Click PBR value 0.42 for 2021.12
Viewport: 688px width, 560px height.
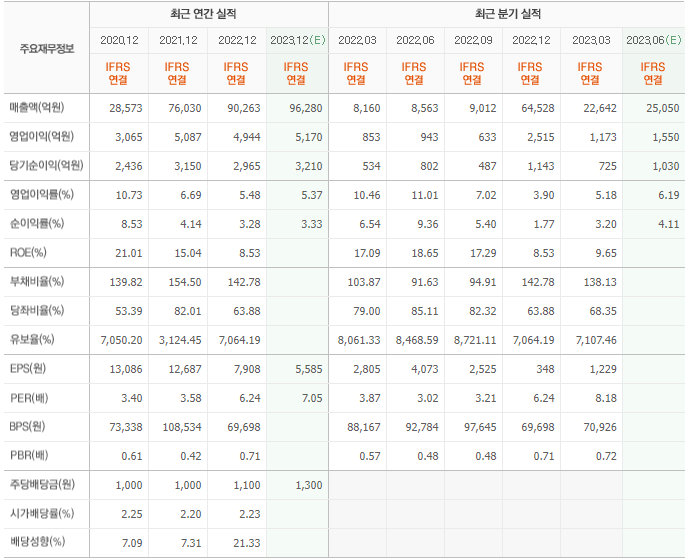coord(191,456)
